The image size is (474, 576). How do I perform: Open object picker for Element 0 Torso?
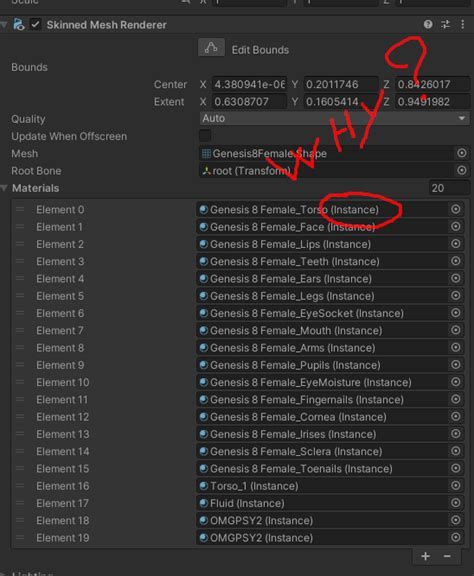click(456, 209)
